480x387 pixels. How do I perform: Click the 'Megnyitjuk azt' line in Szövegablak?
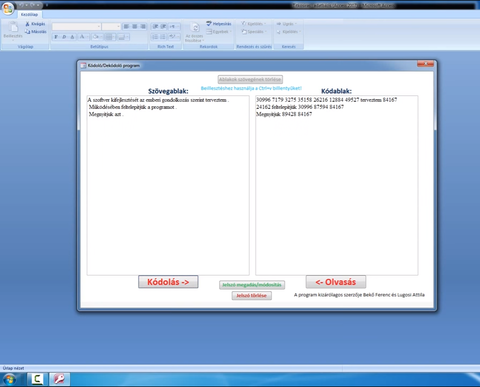[x=106, y=114]
